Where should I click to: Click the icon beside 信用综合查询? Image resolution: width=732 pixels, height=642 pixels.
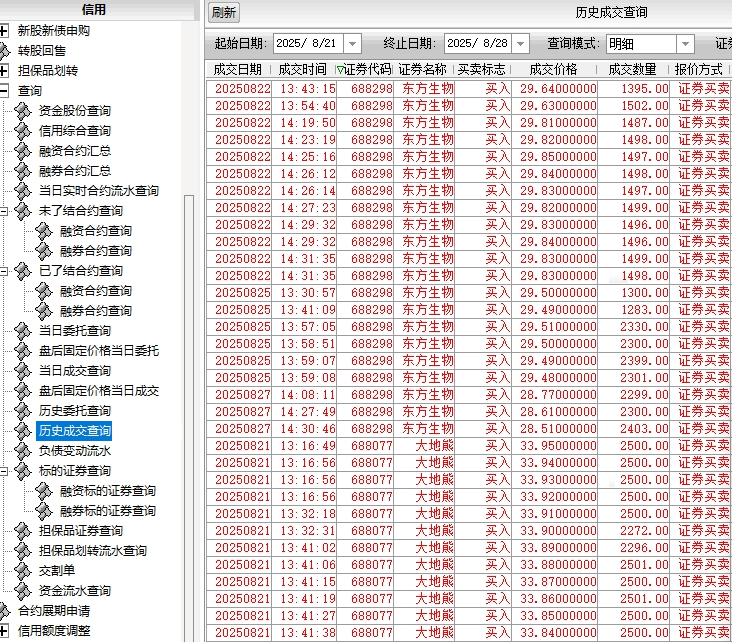click(22, 131)
